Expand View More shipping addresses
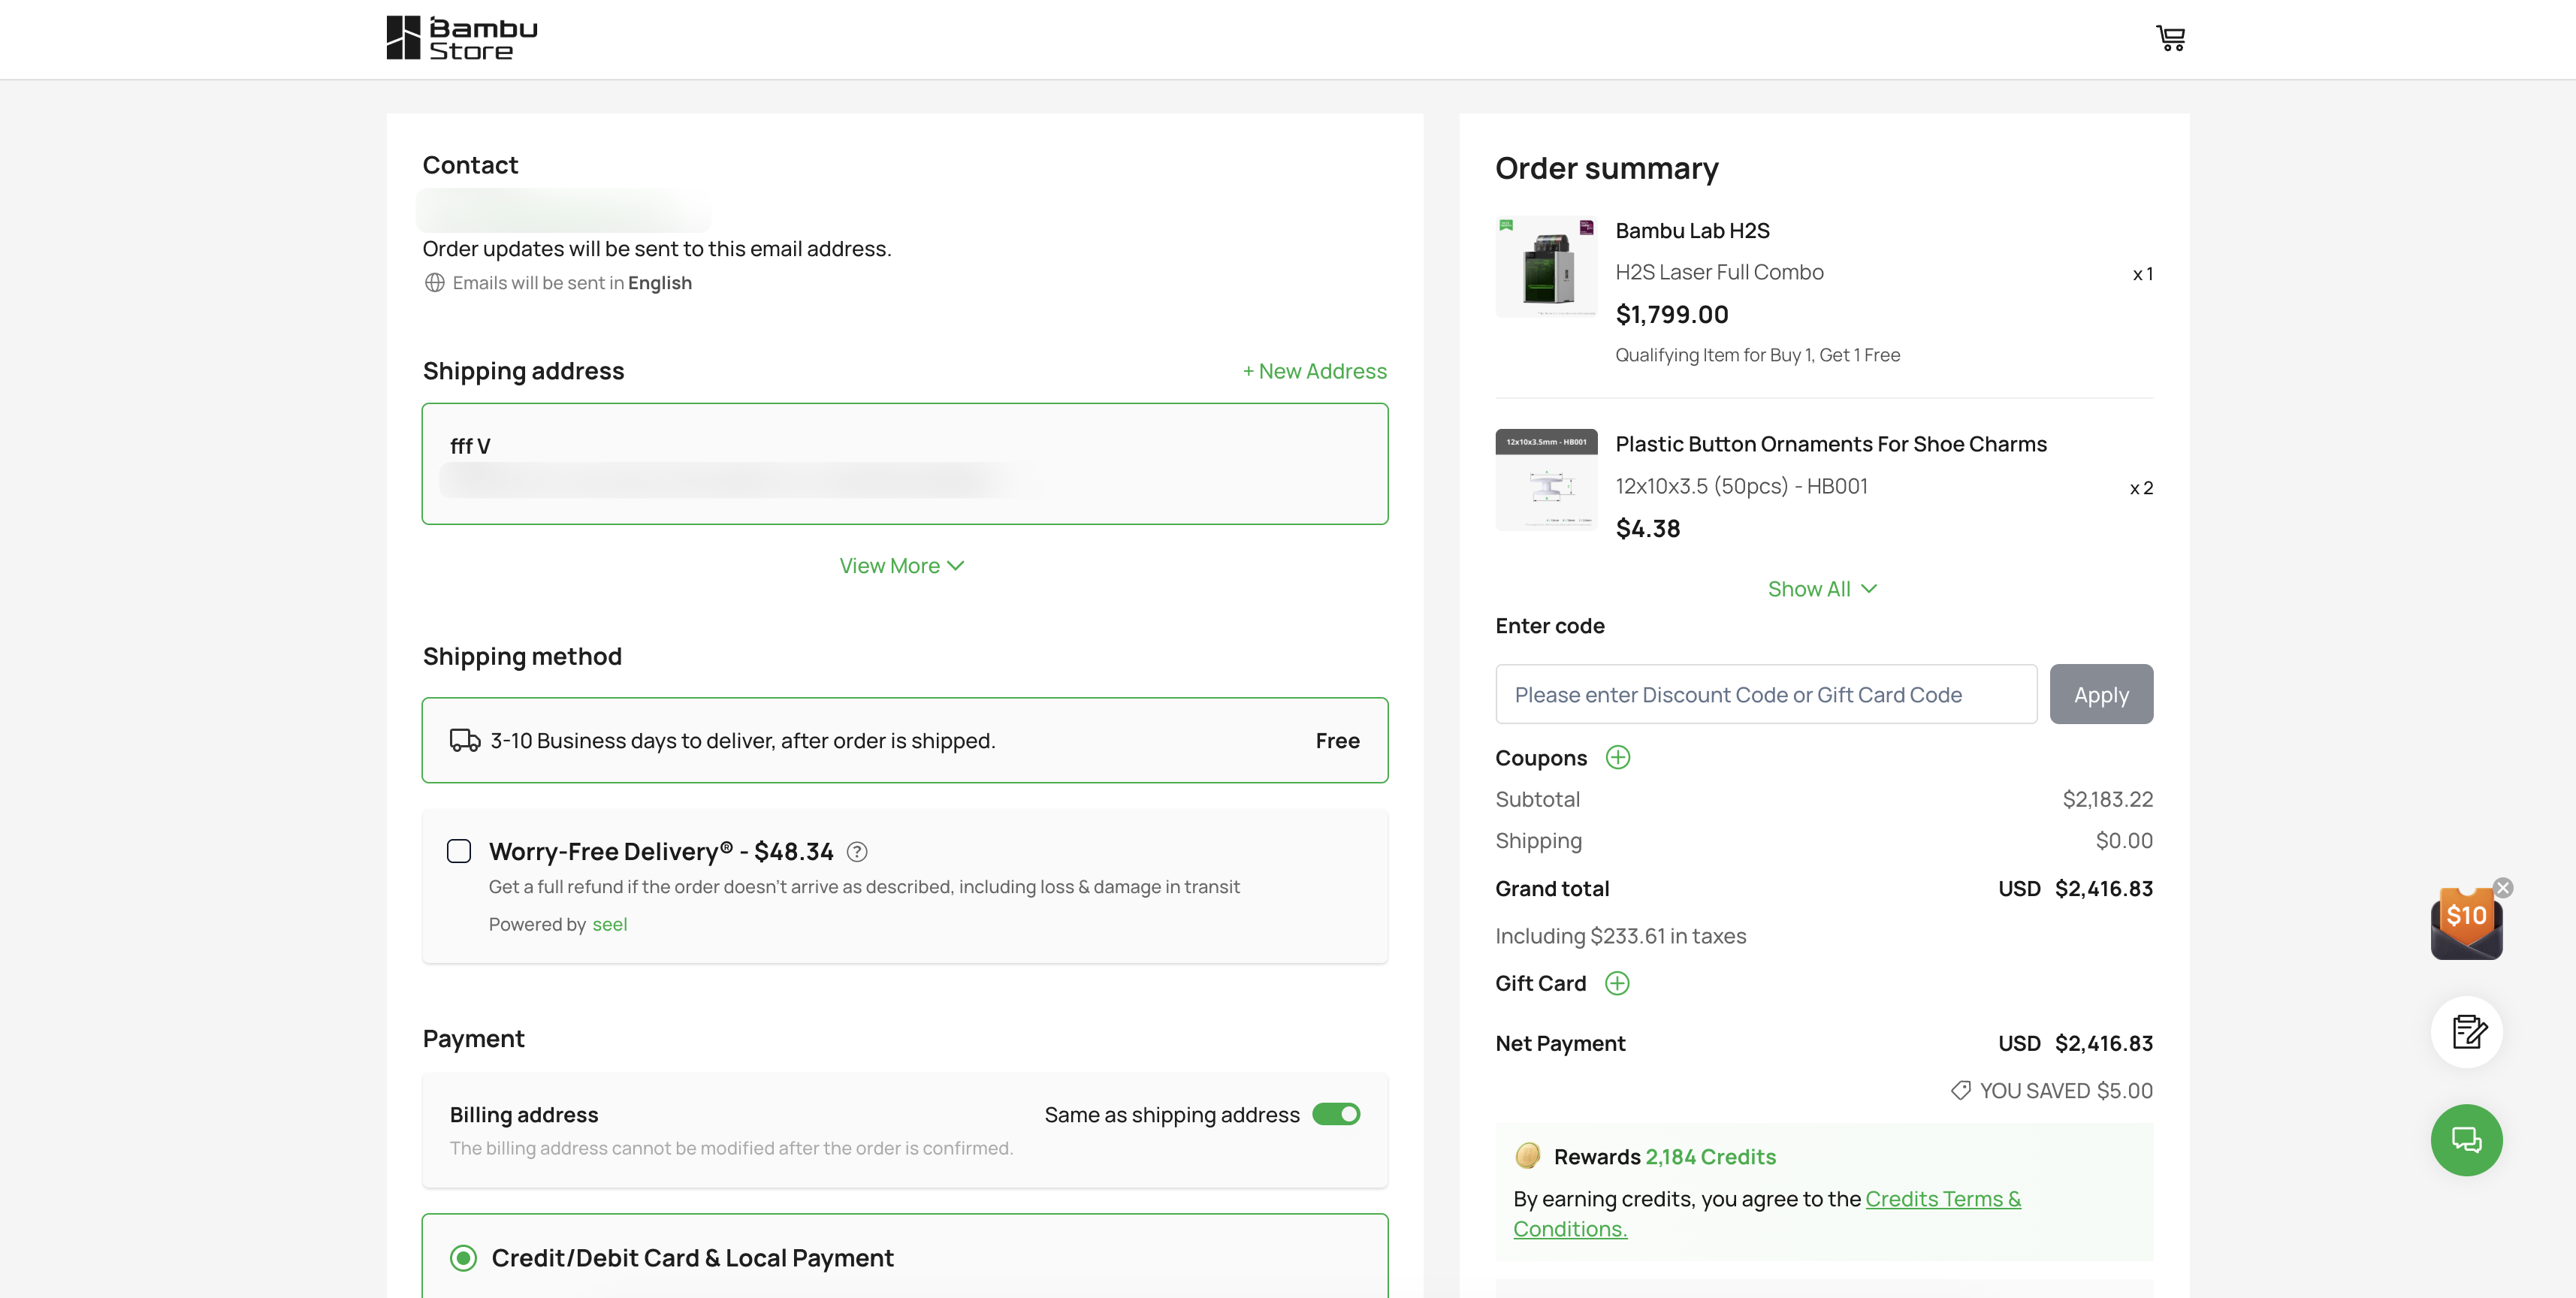 tap(902, 565)
